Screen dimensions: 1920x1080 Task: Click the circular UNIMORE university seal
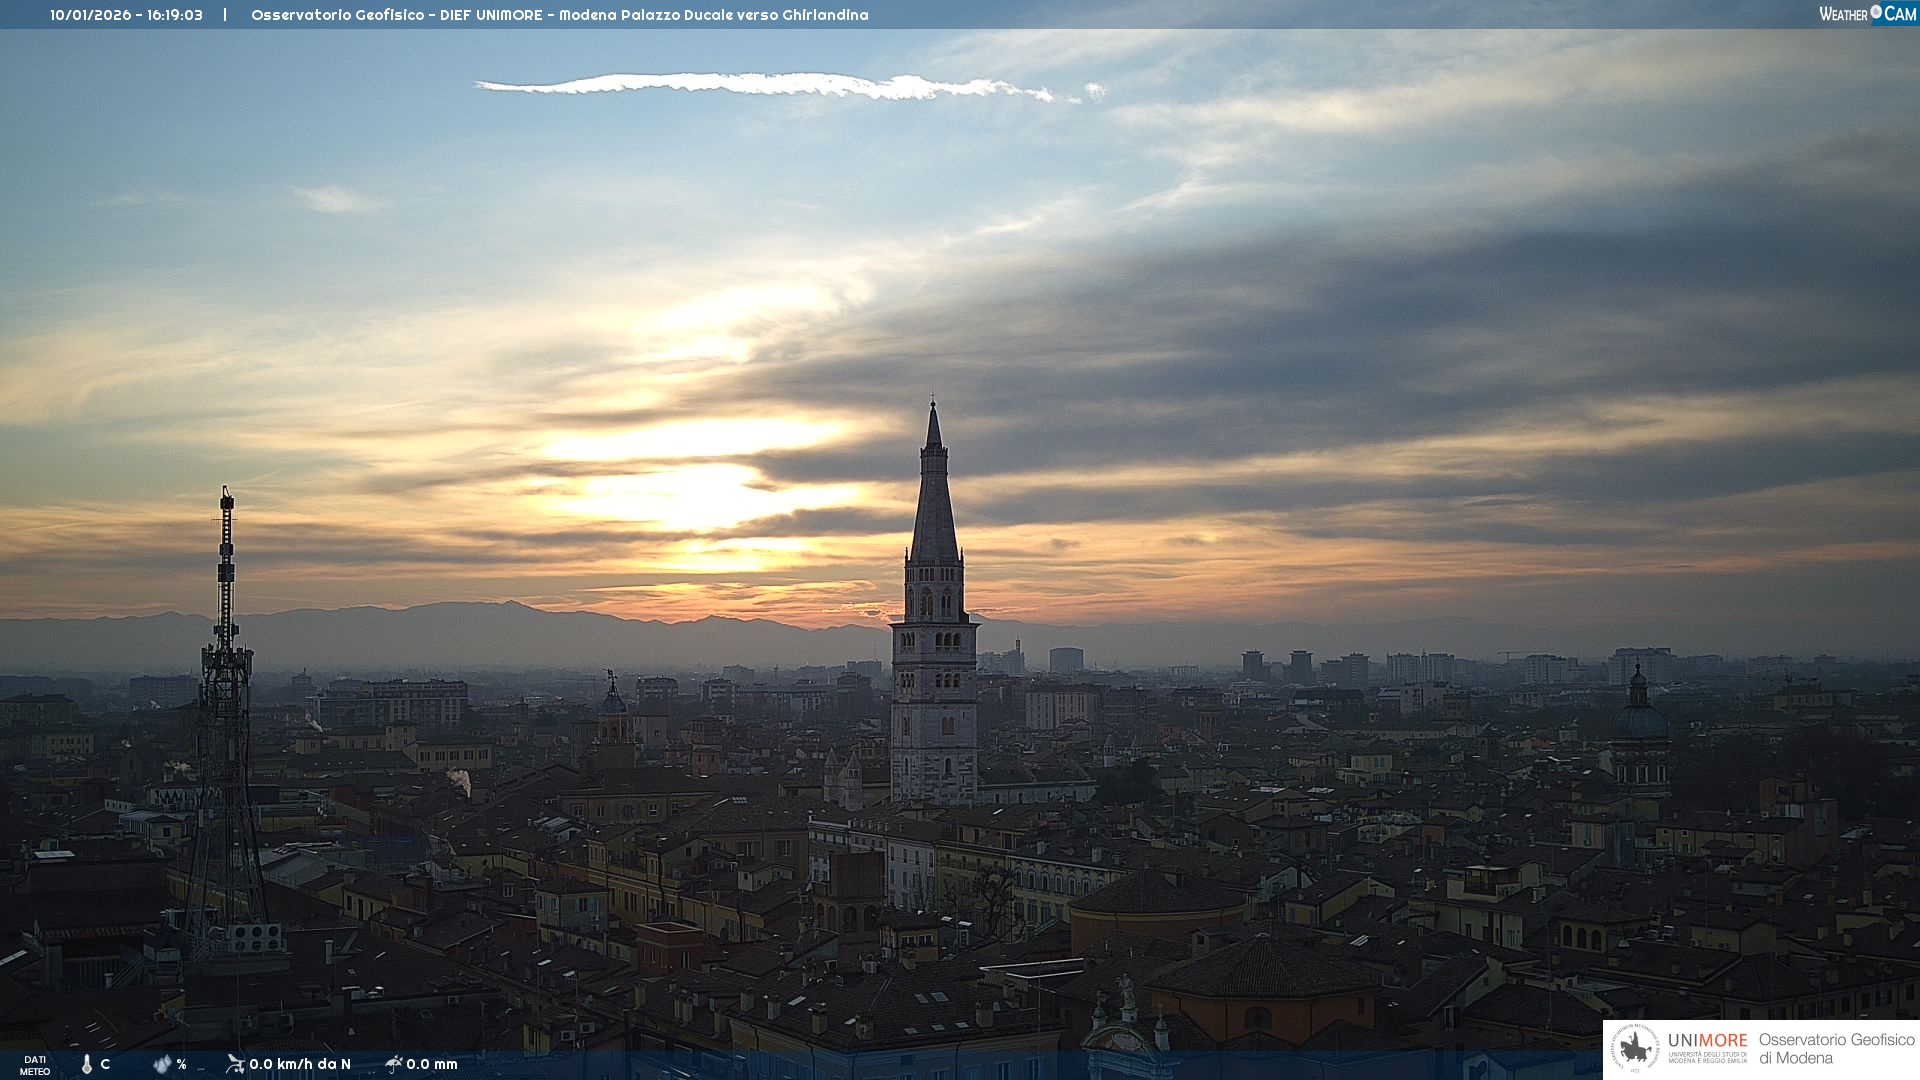tap(1635, 1049)
